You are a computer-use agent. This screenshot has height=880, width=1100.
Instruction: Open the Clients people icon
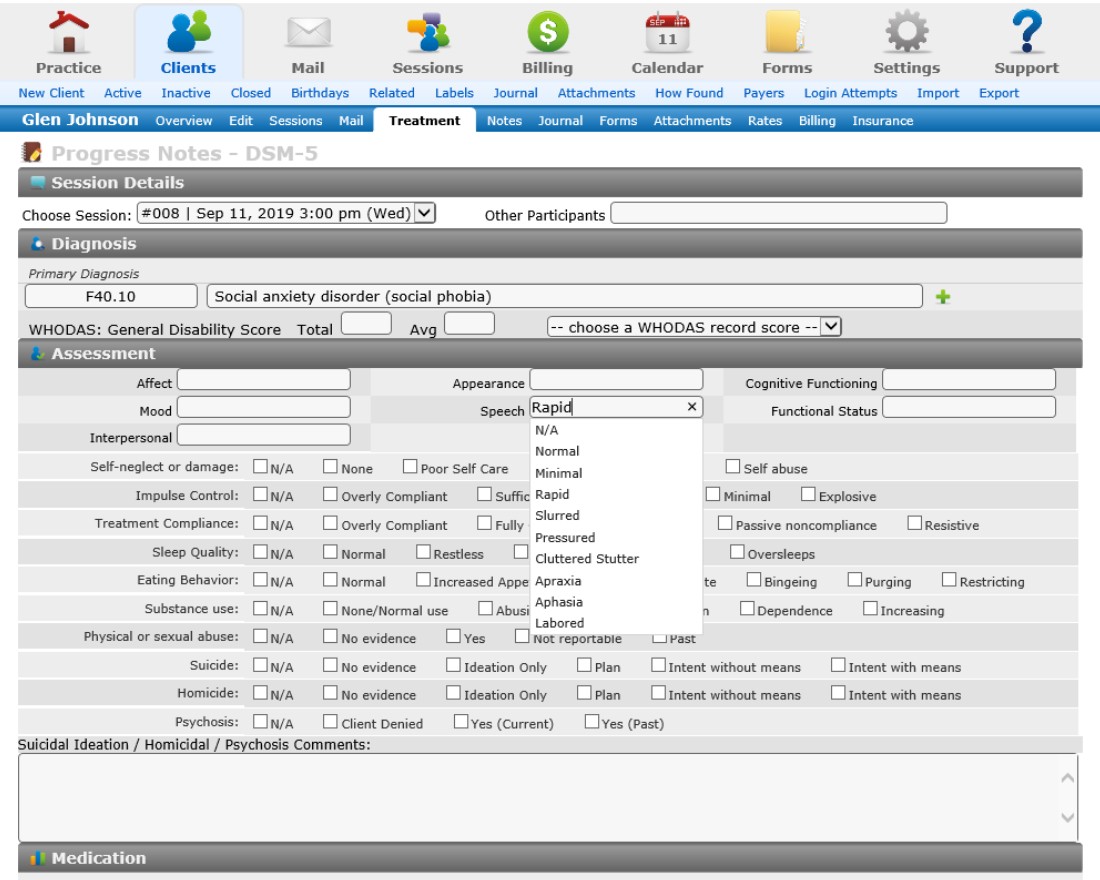[188, 32]
